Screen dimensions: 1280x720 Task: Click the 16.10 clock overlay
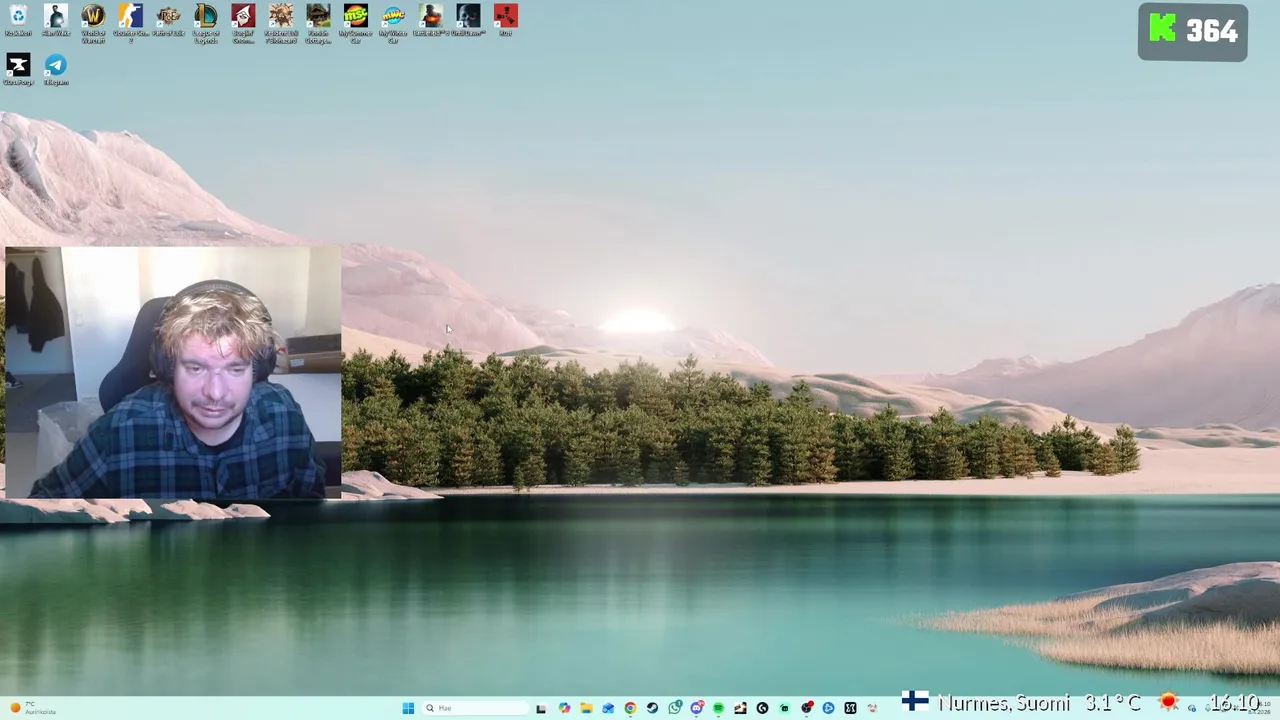point(1234,703)
